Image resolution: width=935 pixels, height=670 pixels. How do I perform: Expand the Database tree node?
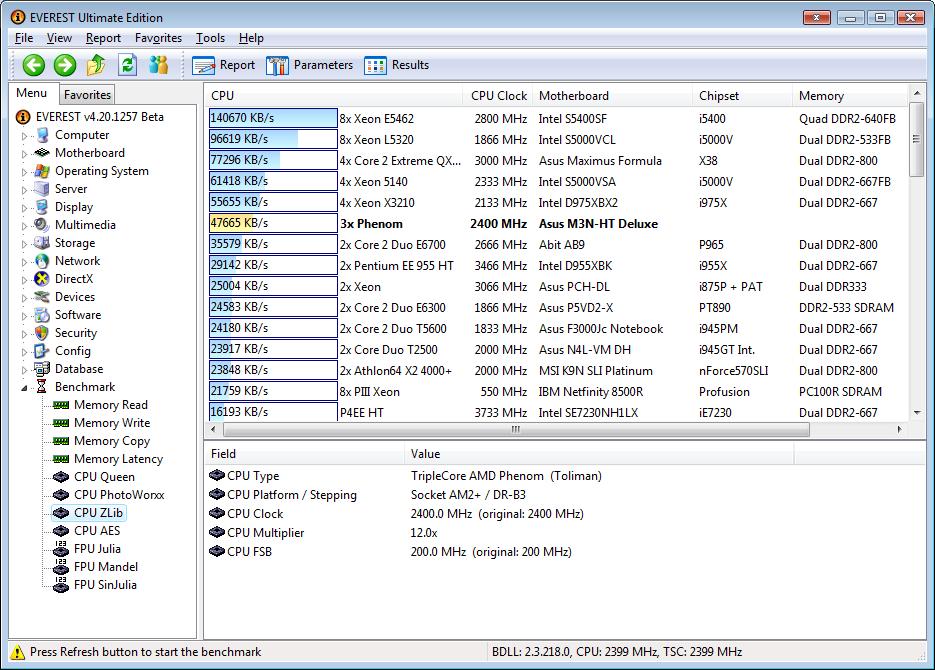pos(24,370)
